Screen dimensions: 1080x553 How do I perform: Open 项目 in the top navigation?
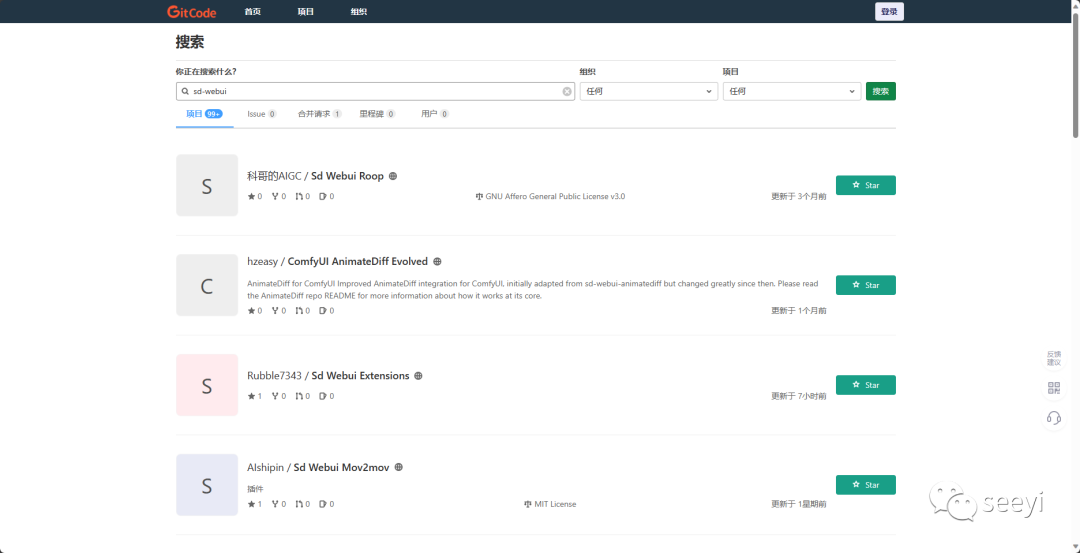(305, 12)
